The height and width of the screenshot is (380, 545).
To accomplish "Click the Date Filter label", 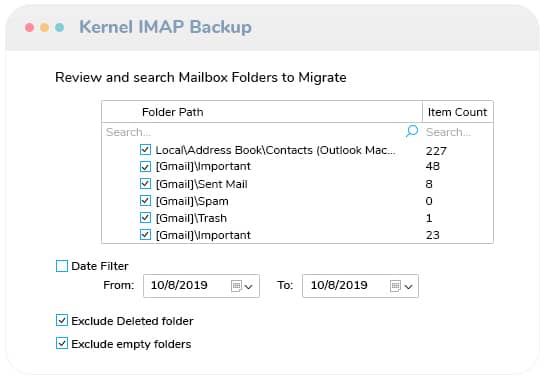I will click(100, 266).
